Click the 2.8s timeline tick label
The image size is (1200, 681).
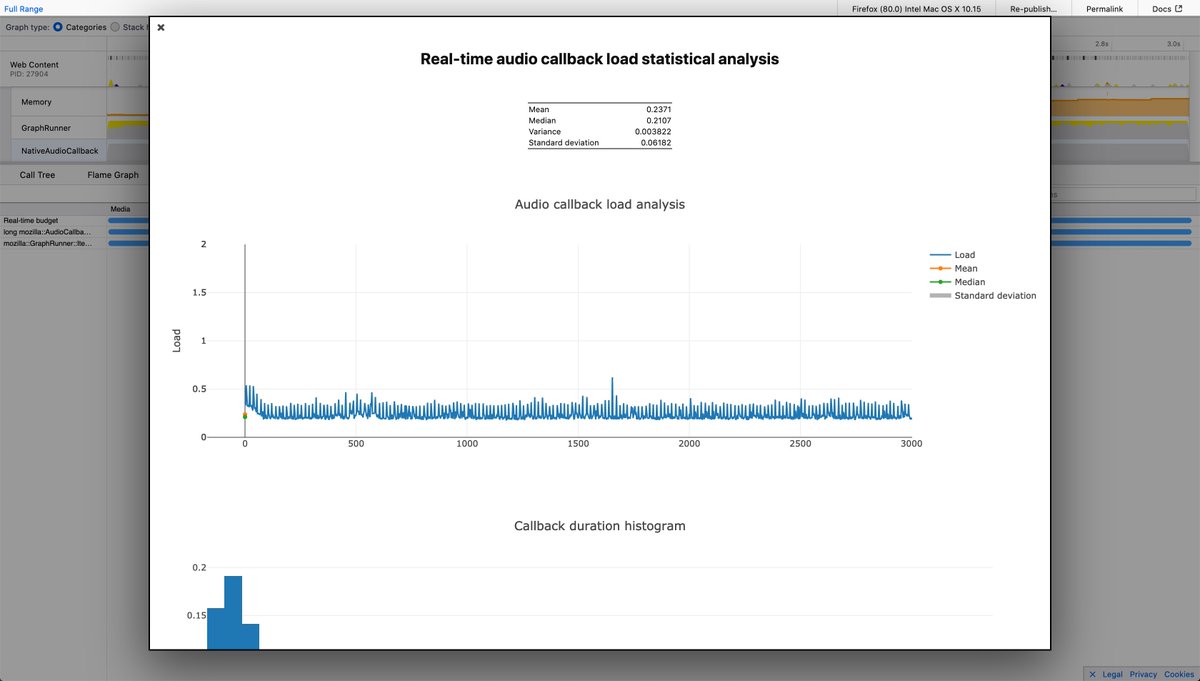(1101, 44)
